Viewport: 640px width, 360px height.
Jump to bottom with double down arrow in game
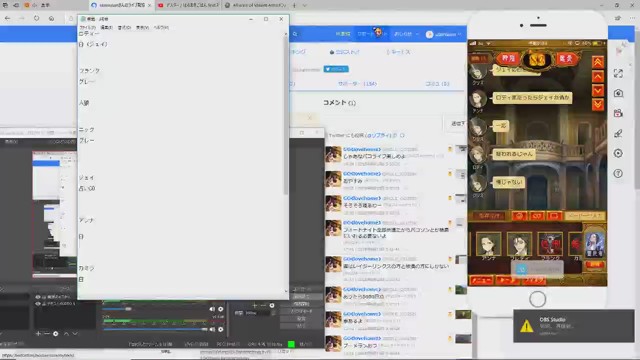(x=598, y=104)
